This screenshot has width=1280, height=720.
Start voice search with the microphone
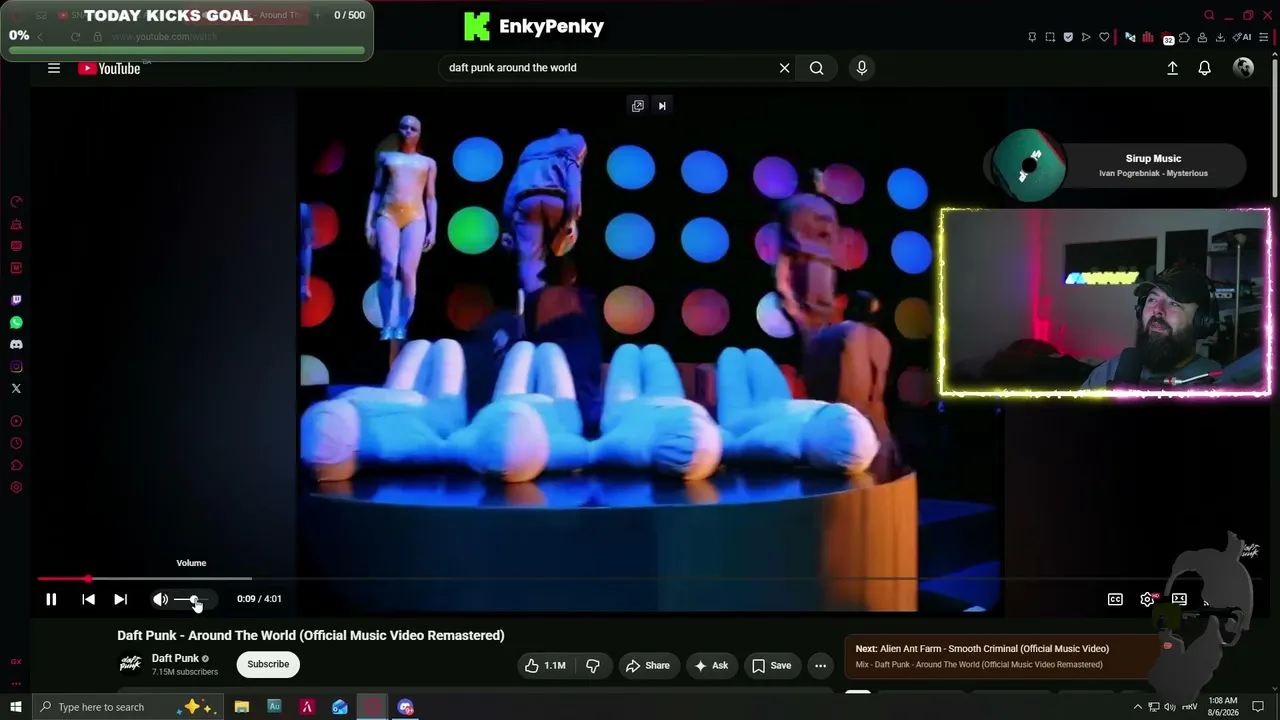(862, 68)
